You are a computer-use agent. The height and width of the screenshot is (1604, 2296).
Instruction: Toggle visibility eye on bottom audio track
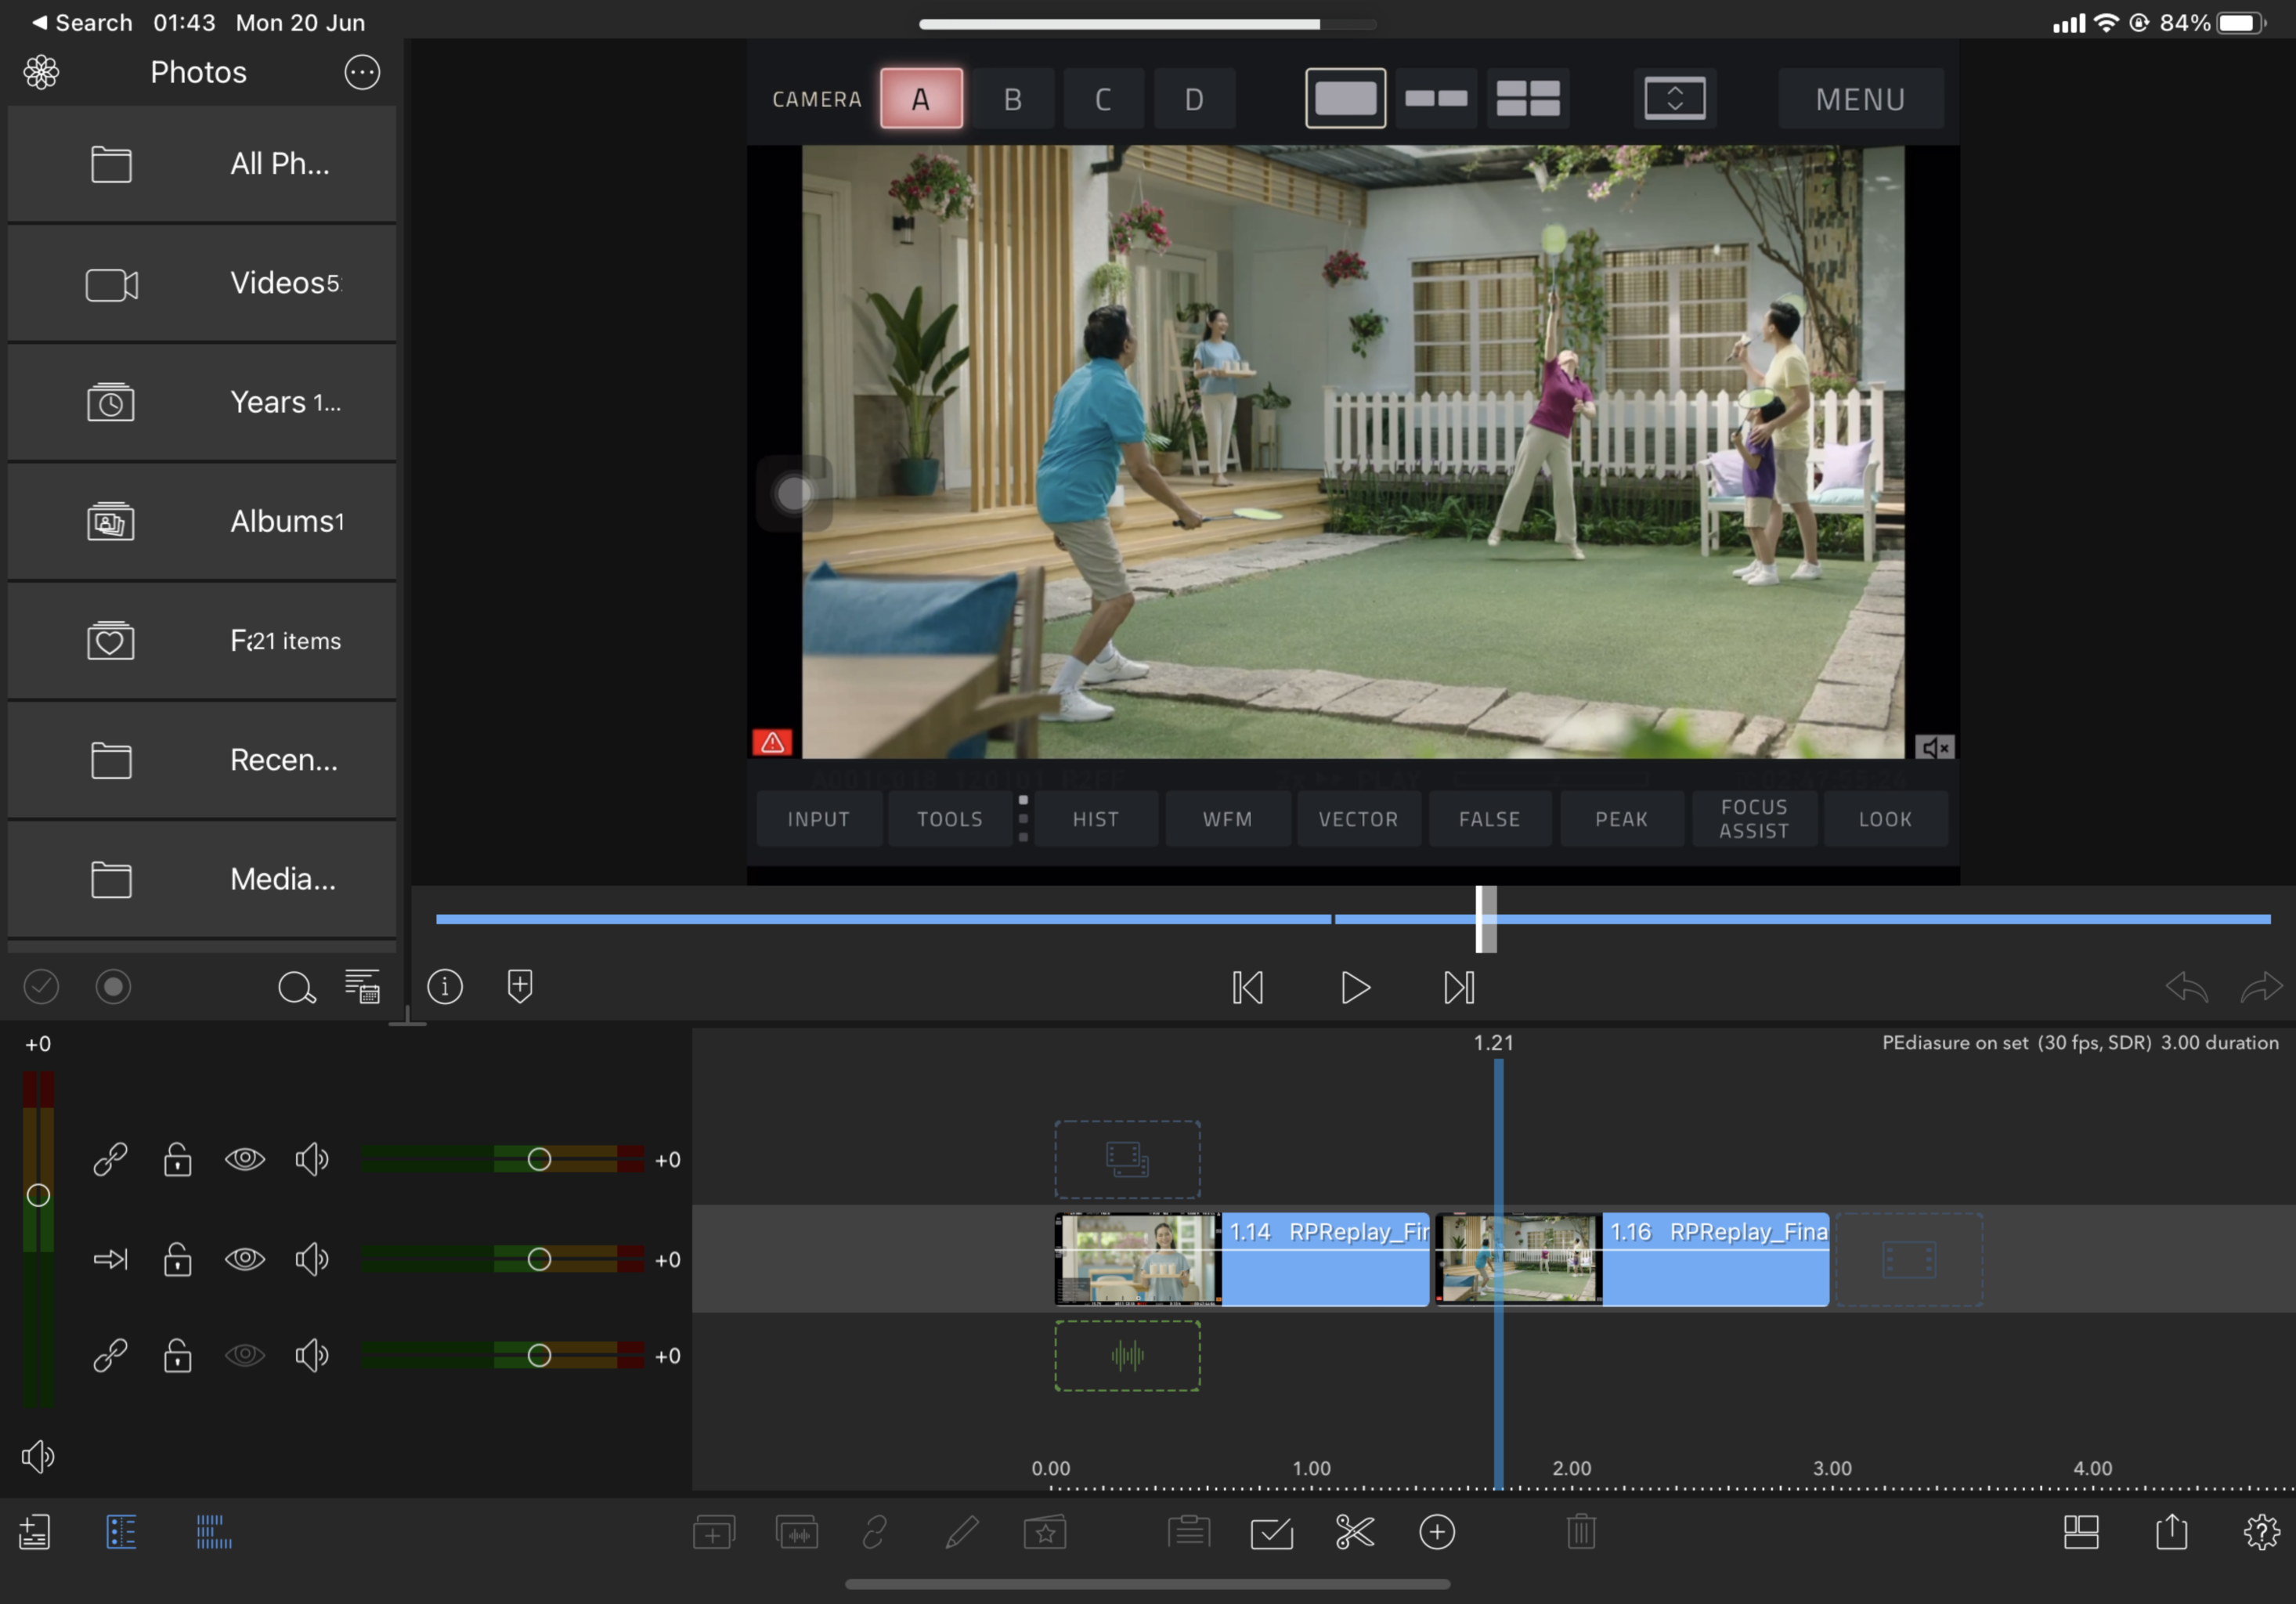coord(245,1355)
